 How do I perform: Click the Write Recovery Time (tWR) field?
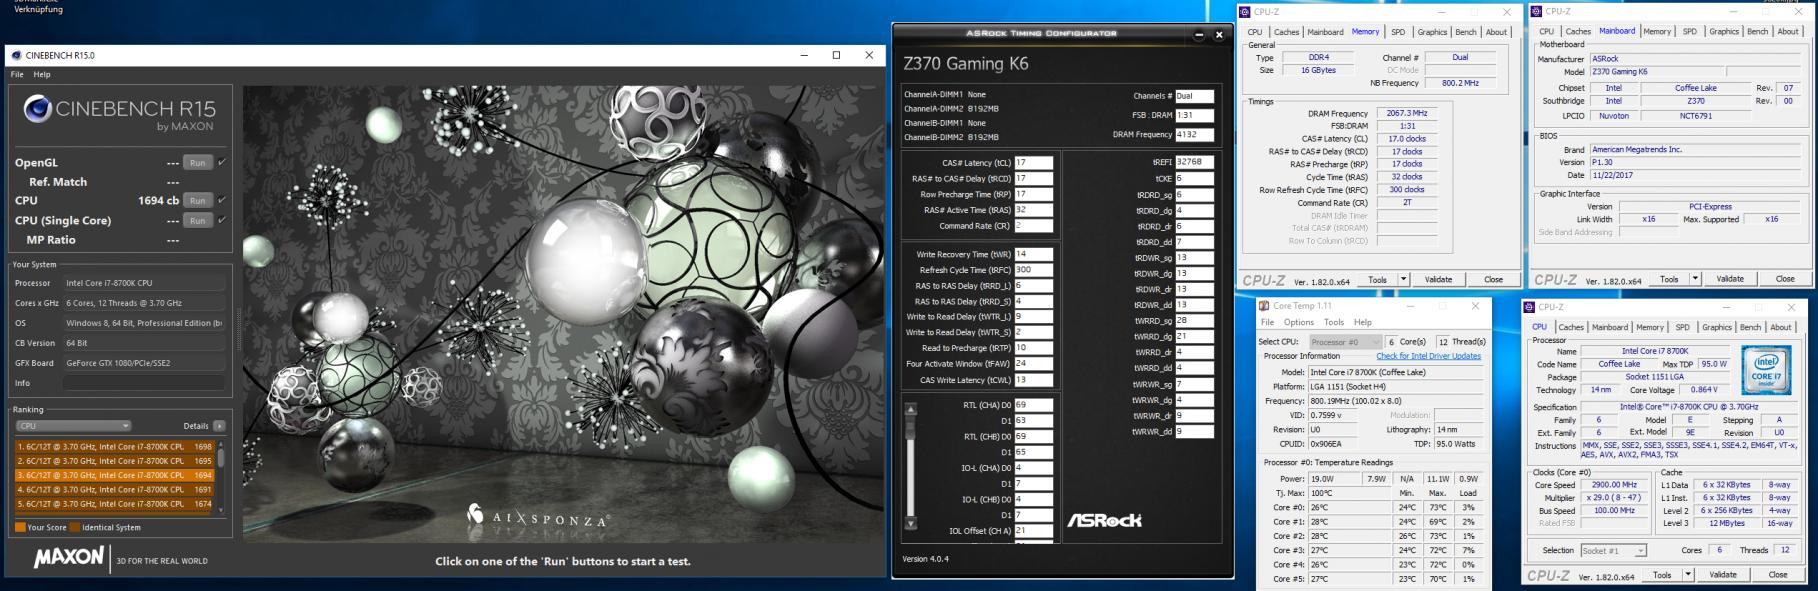1033,254
